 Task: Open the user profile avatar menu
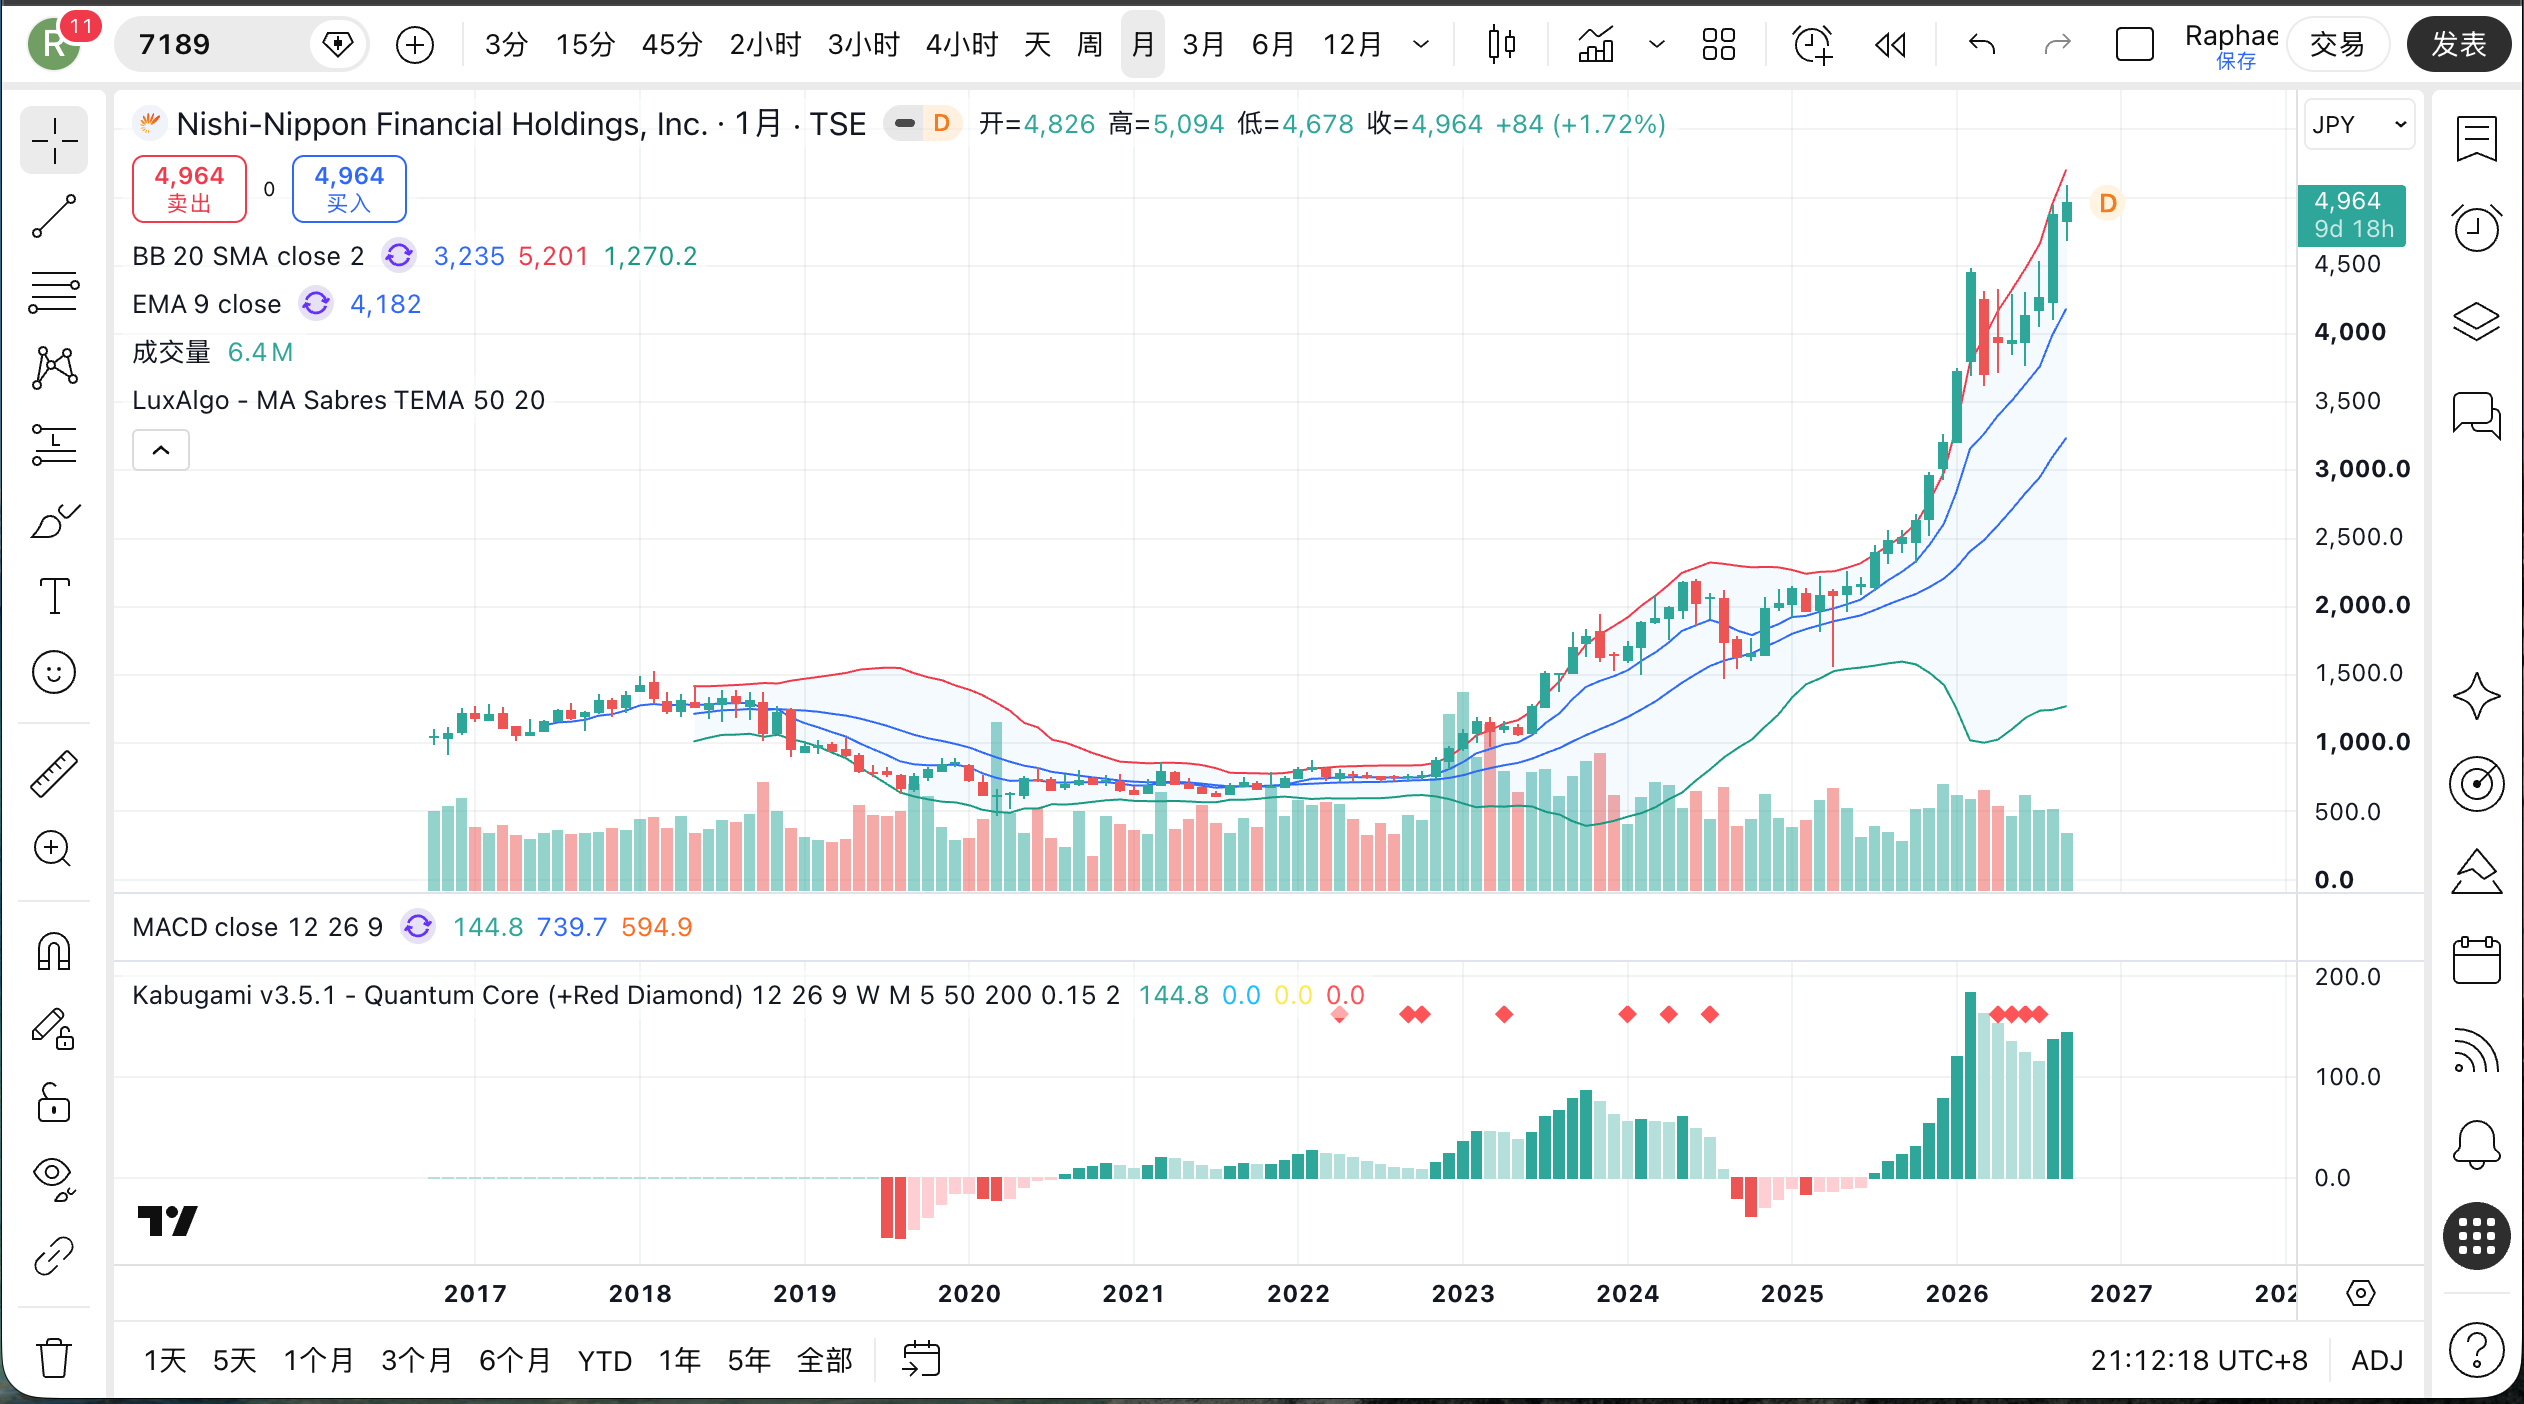[x=54, y=44]
